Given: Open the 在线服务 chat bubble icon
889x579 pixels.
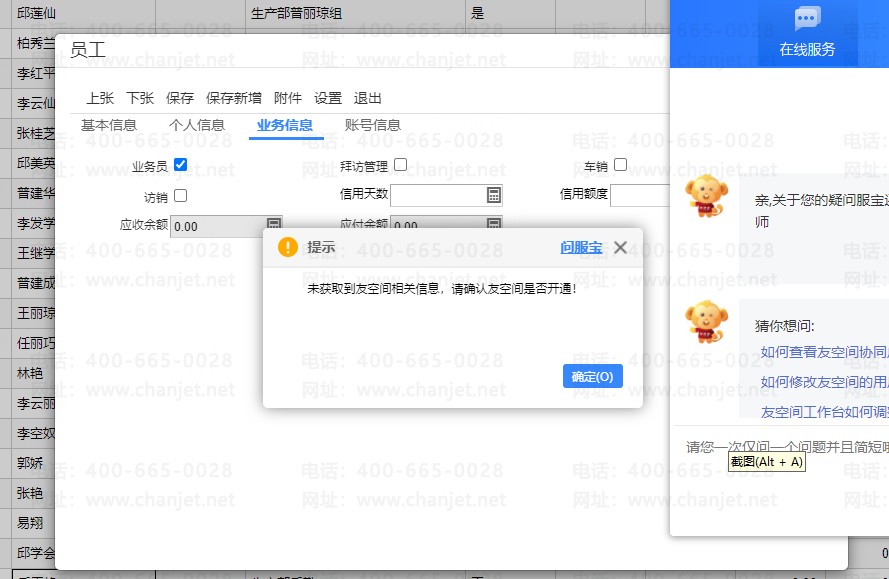Looking at the screenshot, I should point(807,19).
